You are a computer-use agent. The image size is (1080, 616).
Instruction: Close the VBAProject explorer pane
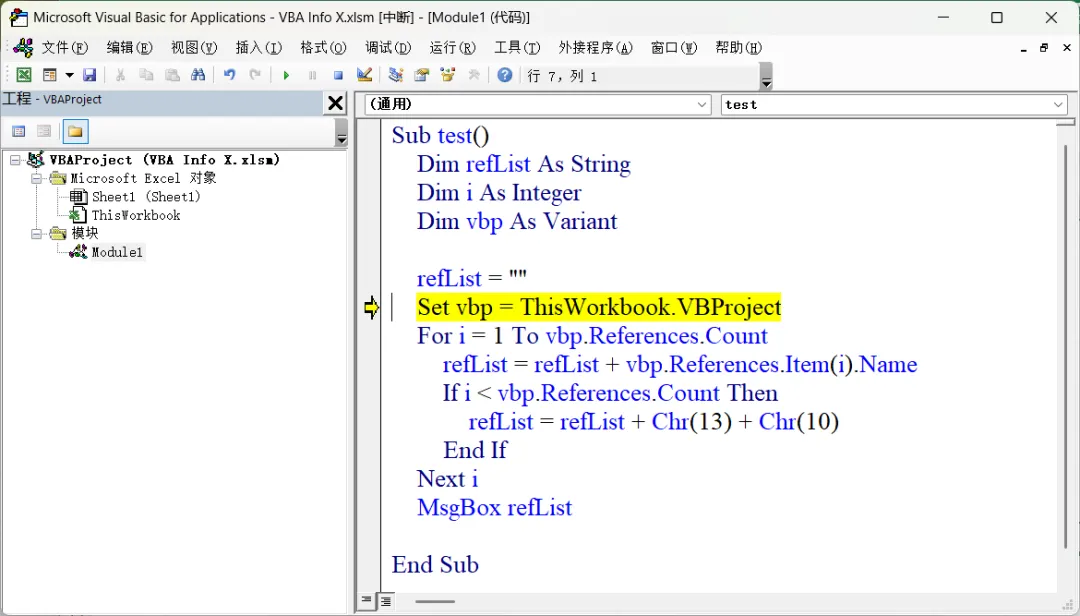[x=335, y=103]
